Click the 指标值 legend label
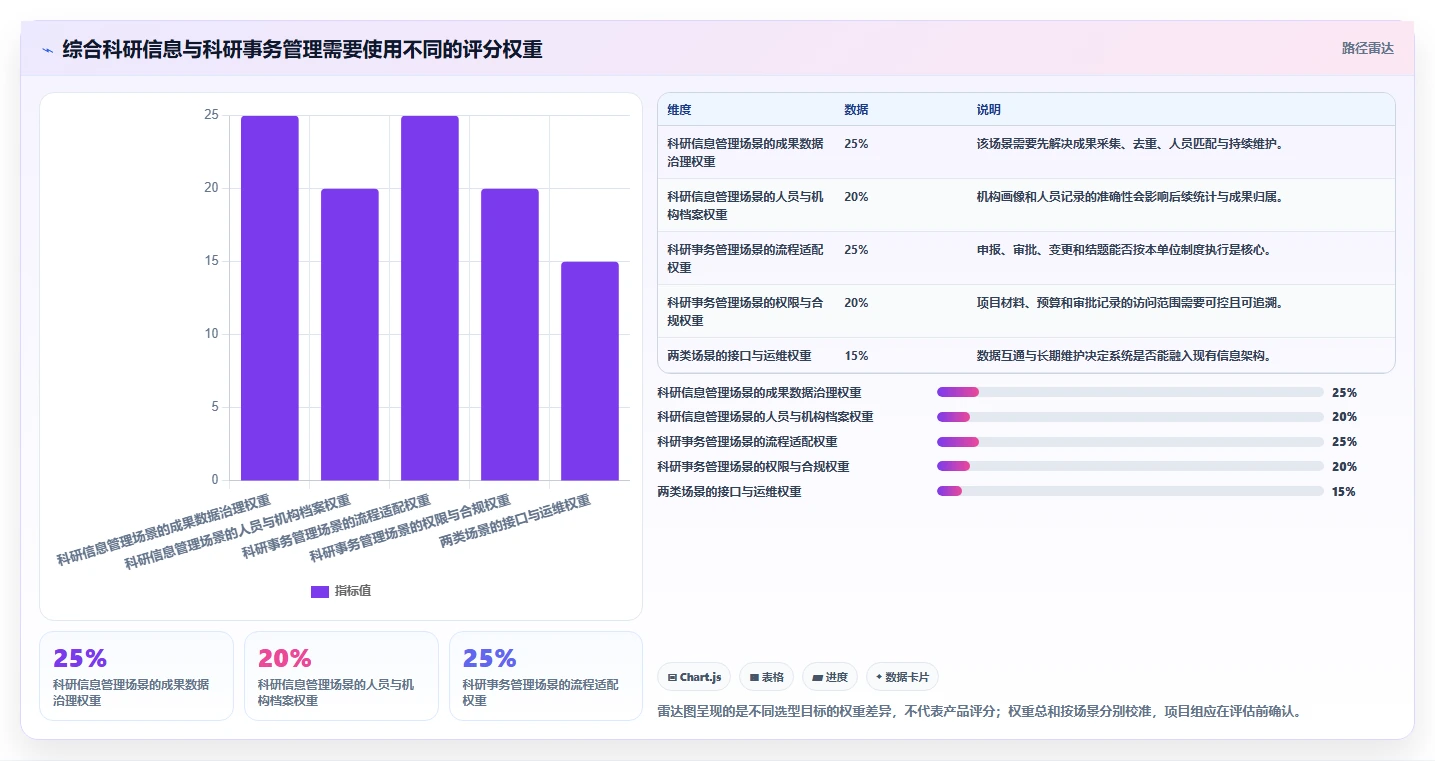1435x761 pixels. tap(353, 591)
